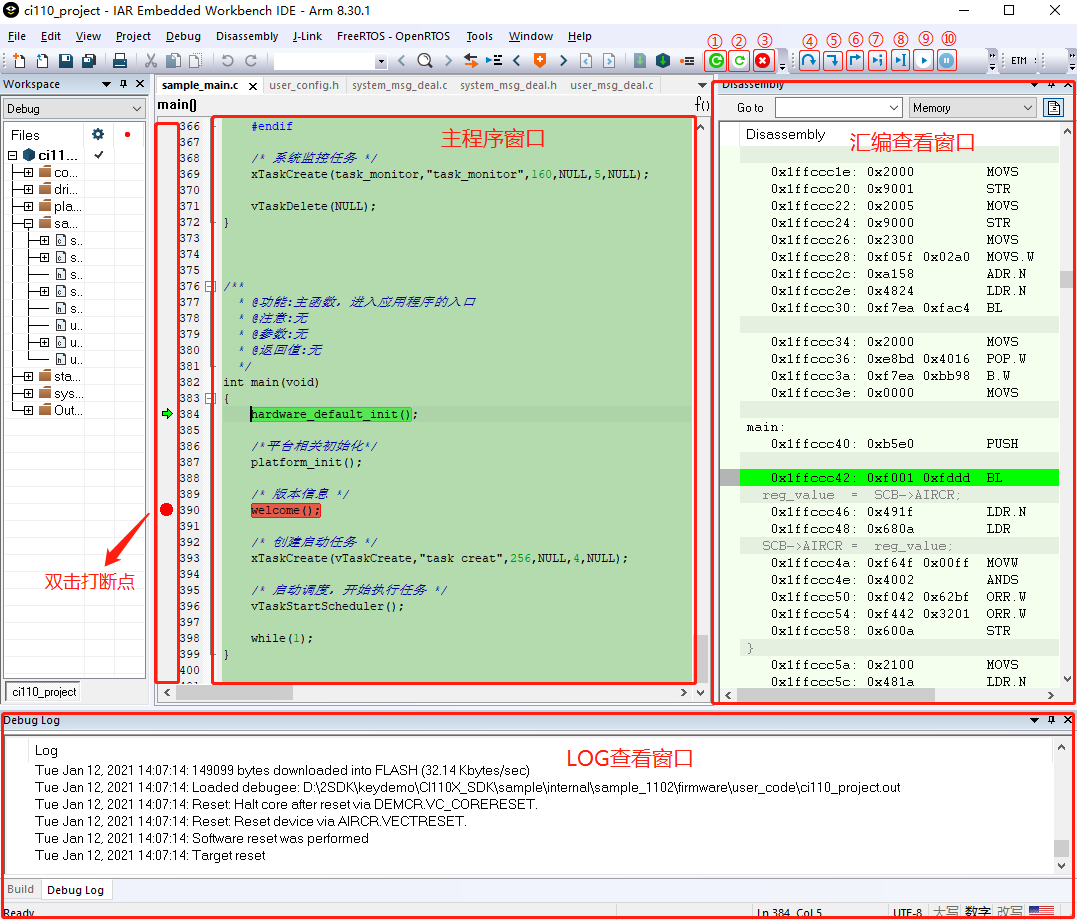Switch to the system_msg_deal.c tab
1077x920 pixels.
[399, 85]
